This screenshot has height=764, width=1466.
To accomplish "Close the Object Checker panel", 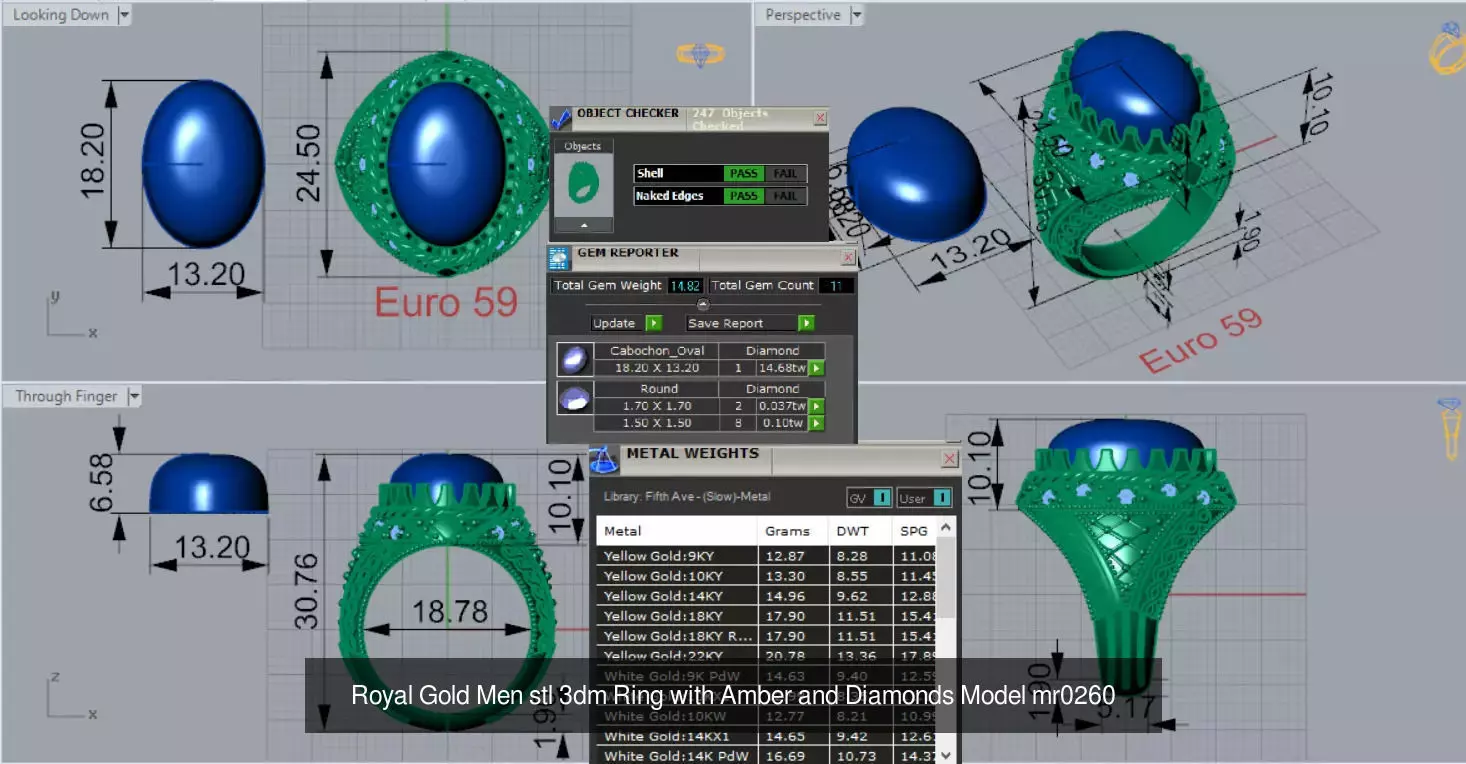I will pos(820,118).
